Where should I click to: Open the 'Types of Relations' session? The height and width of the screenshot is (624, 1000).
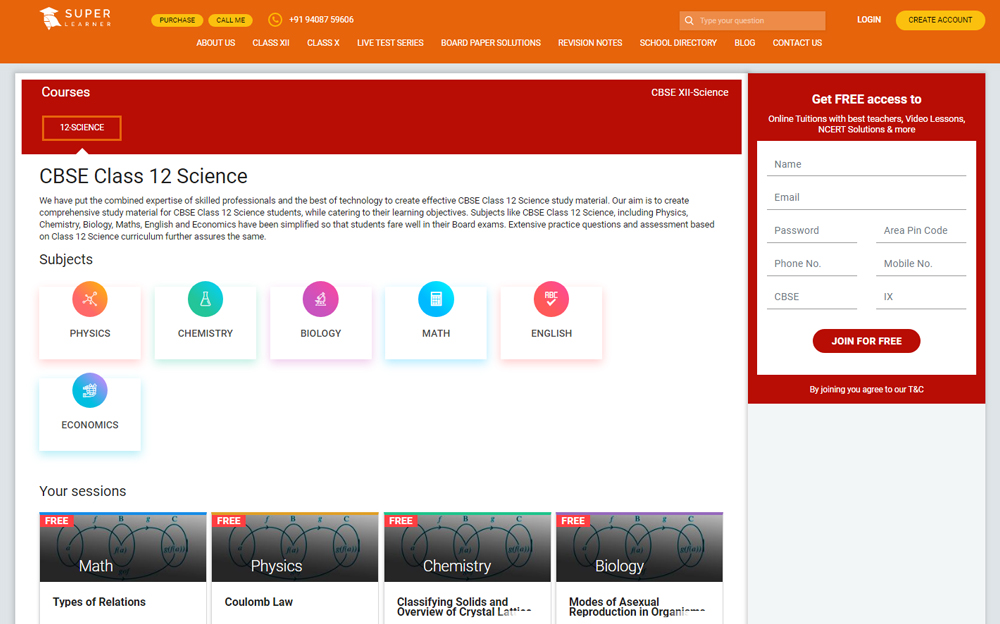coord(99,602)
